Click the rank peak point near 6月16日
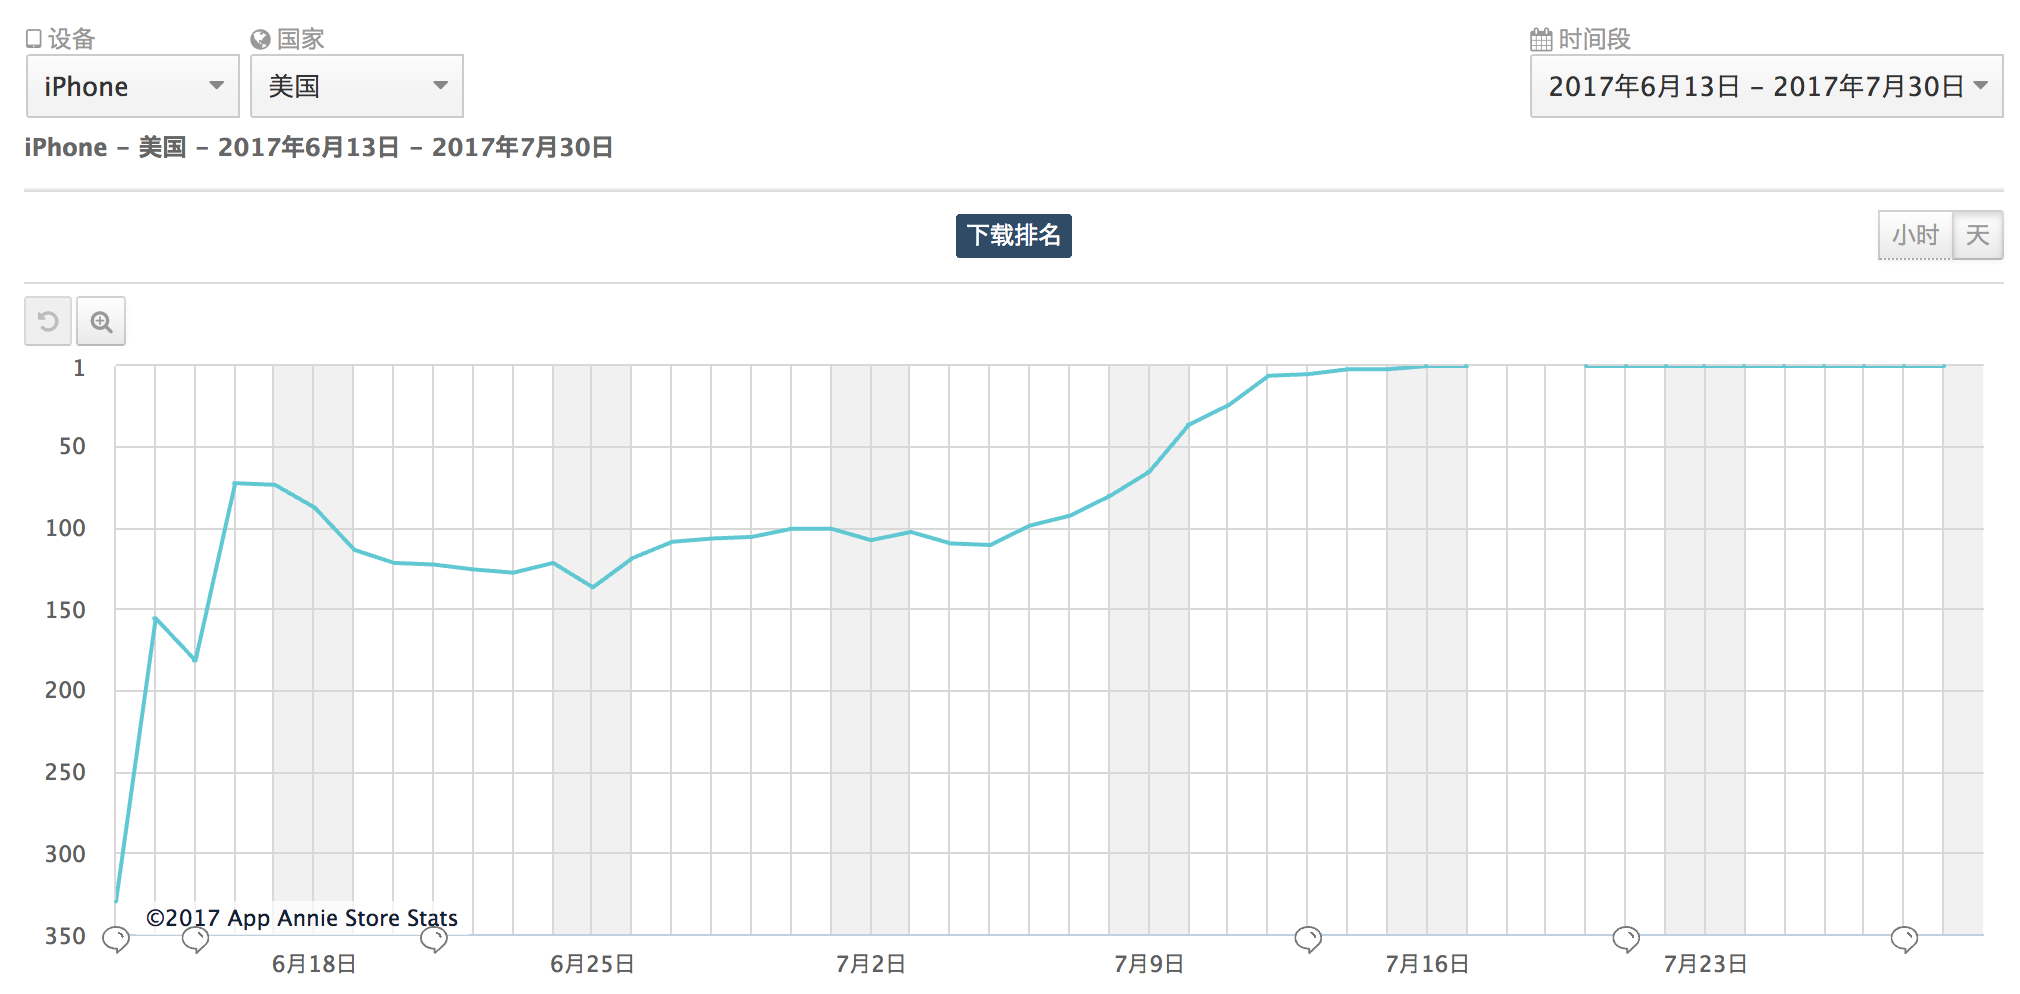This screenshot has height=994, width=2020. point(235,483)
